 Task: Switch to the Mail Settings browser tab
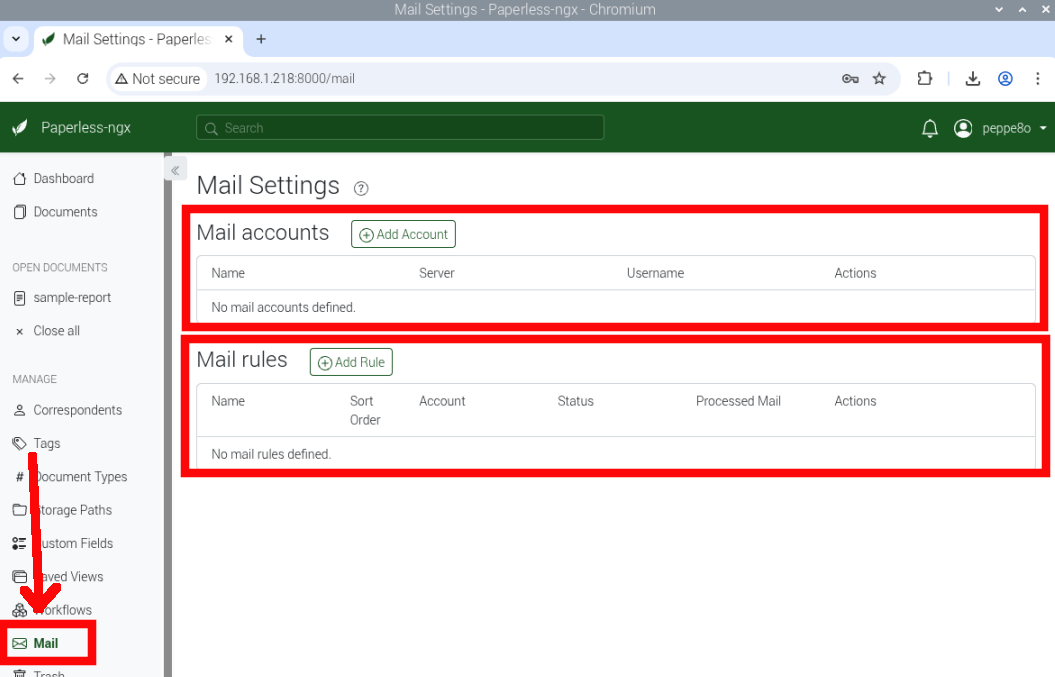pos(130,40)
